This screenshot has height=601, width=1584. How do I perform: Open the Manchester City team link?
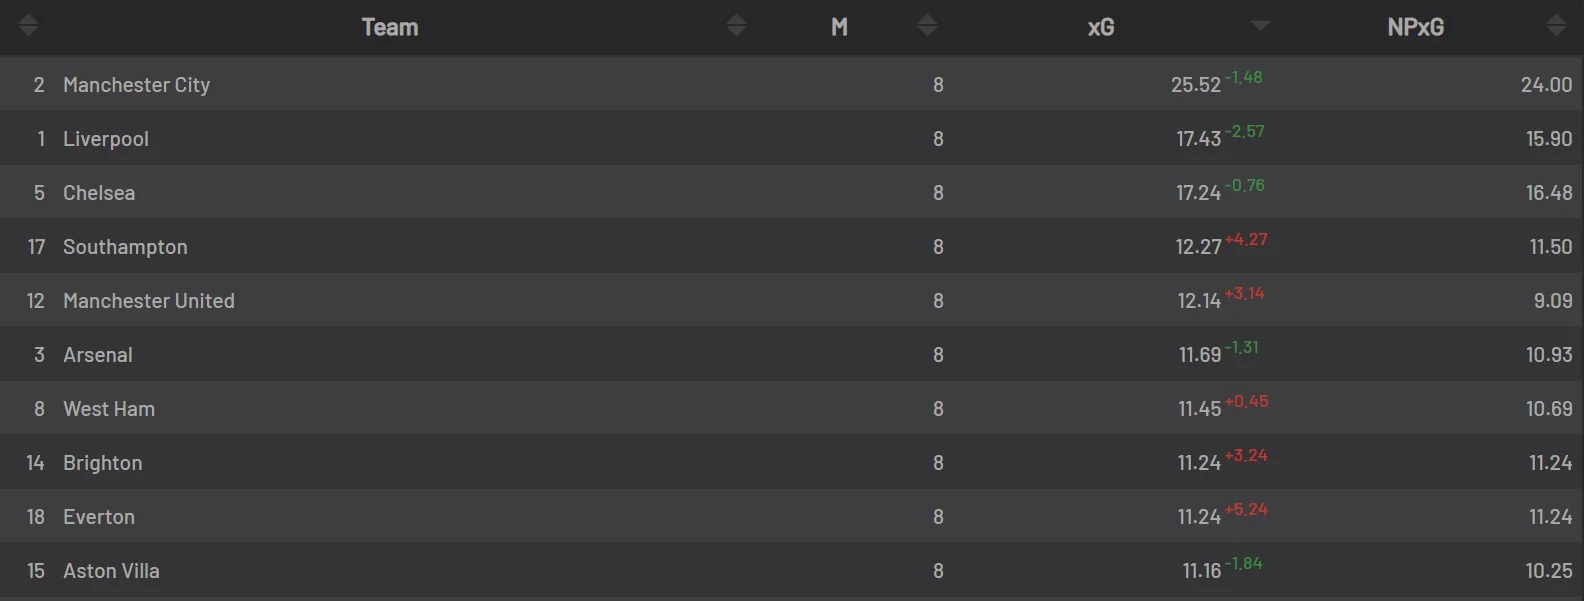point(136,85)
